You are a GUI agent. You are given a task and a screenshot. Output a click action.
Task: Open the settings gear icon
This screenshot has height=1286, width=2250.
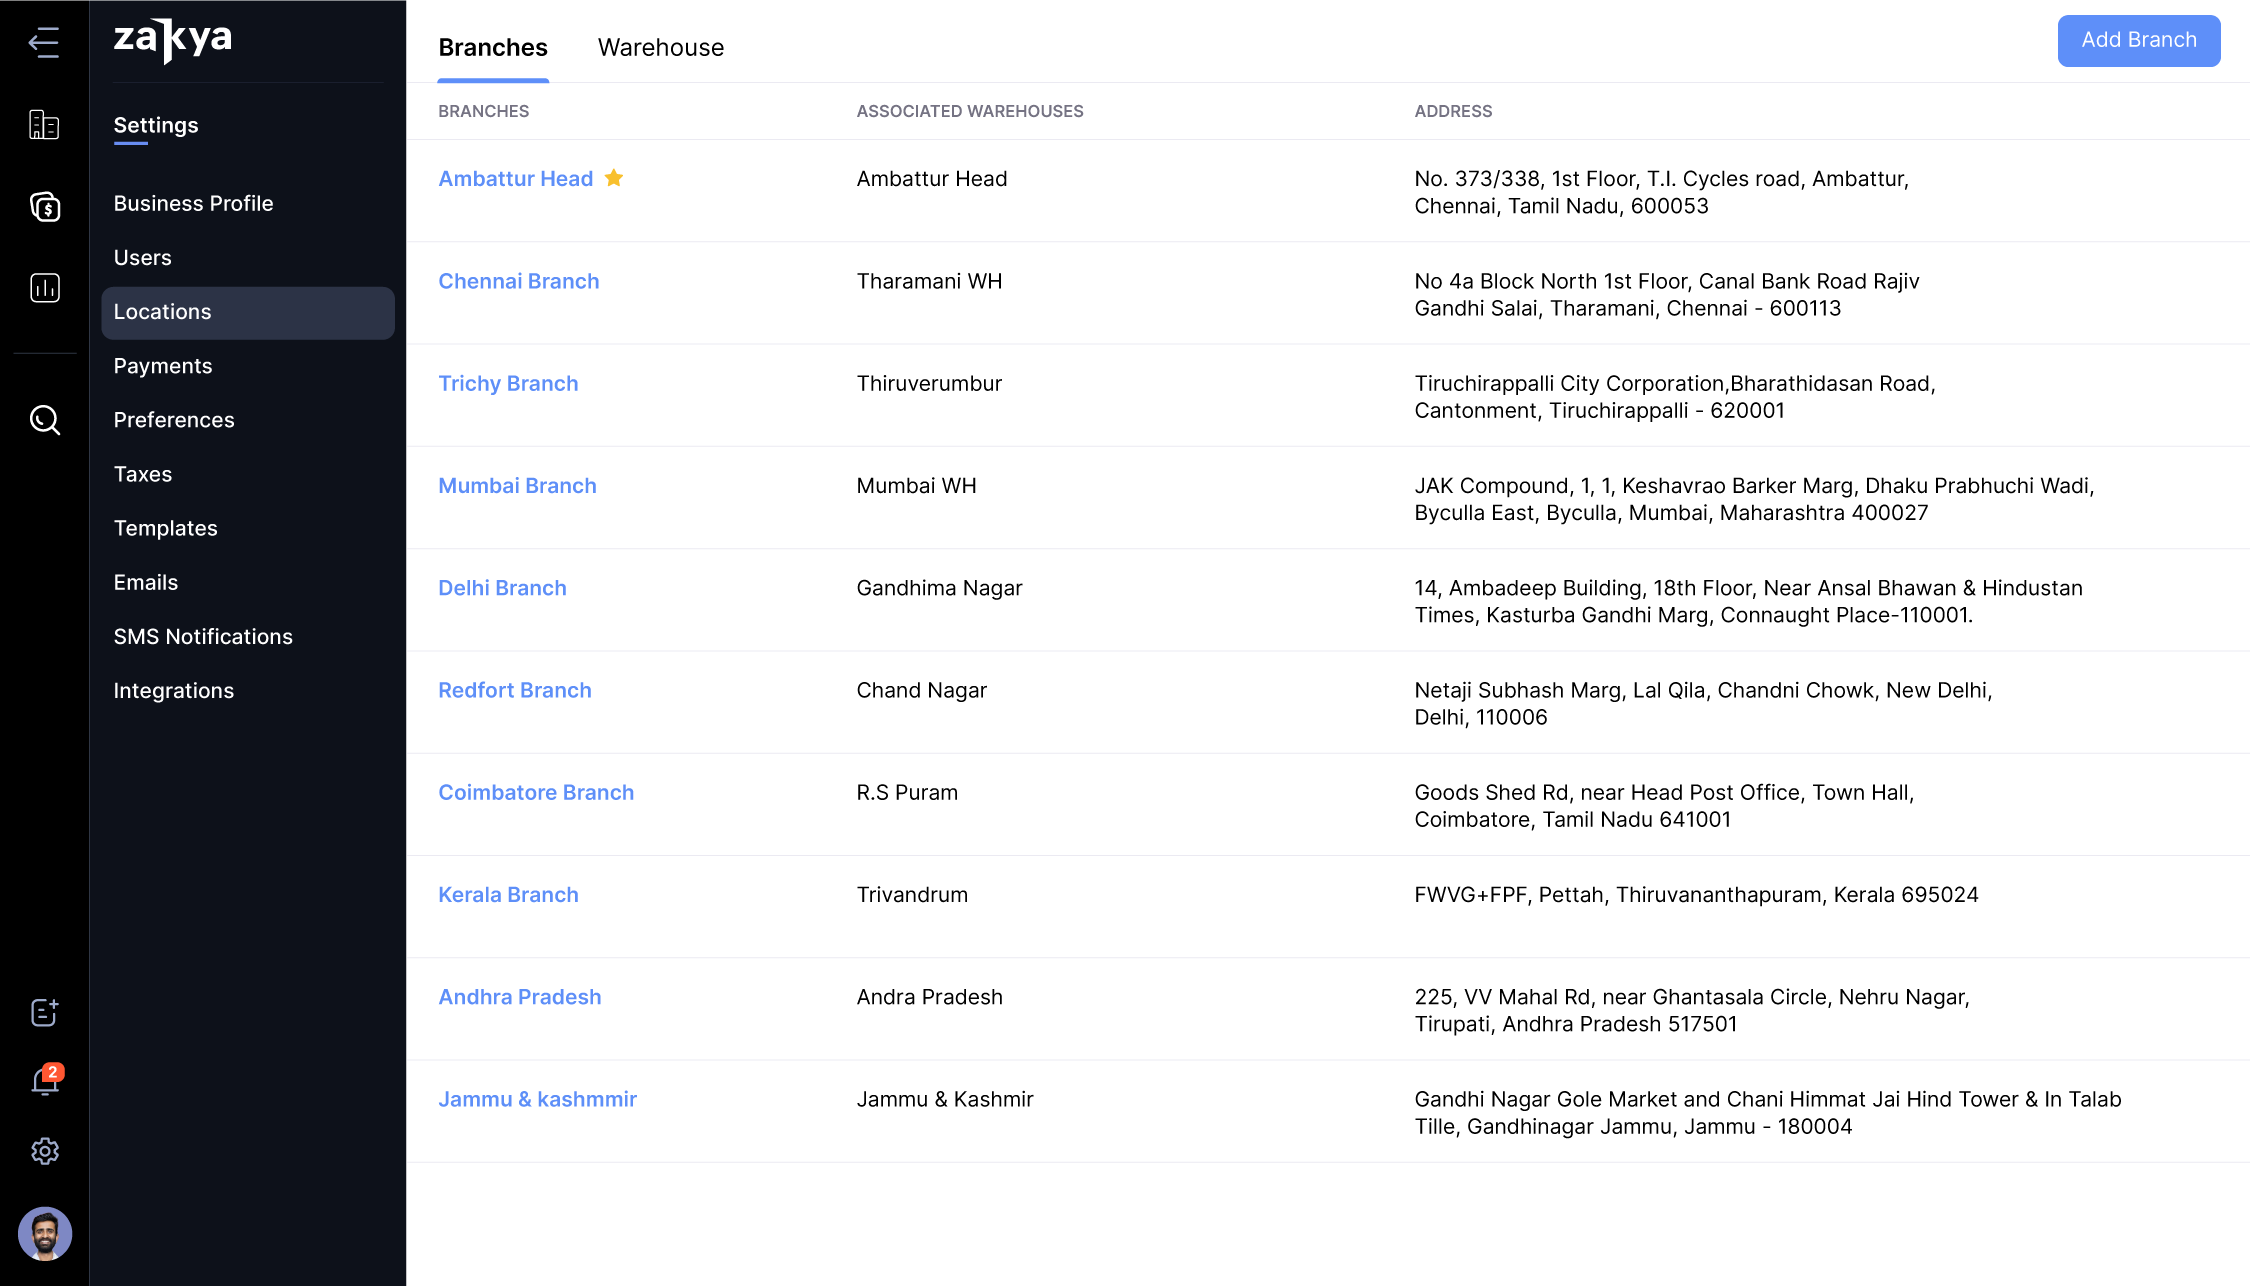click(x=44, y=1151)
